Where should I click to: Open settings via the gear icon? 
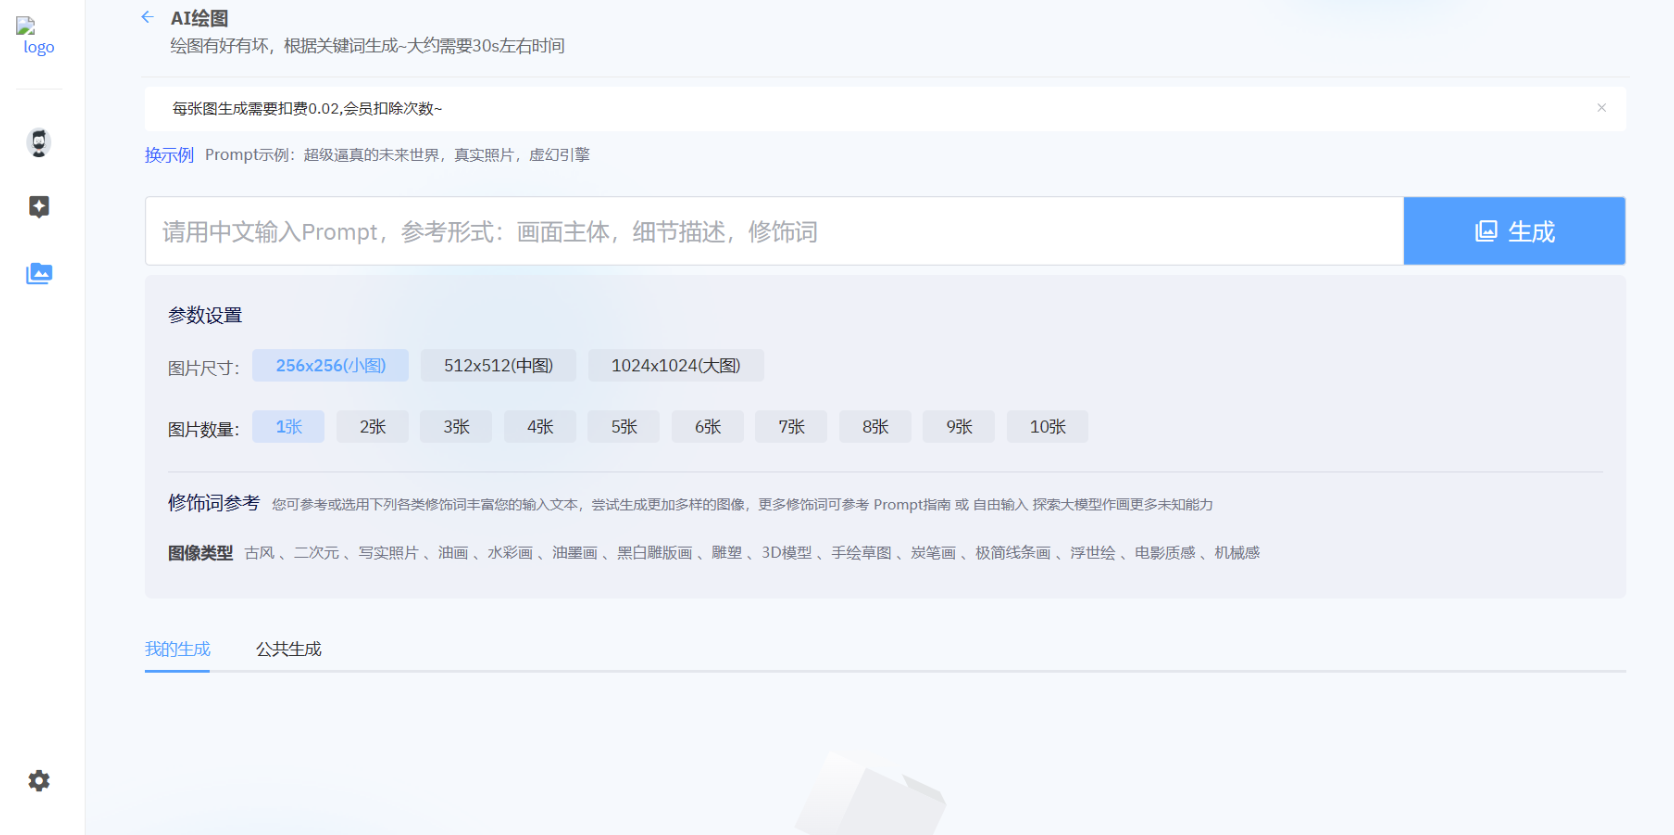(39, 781)
